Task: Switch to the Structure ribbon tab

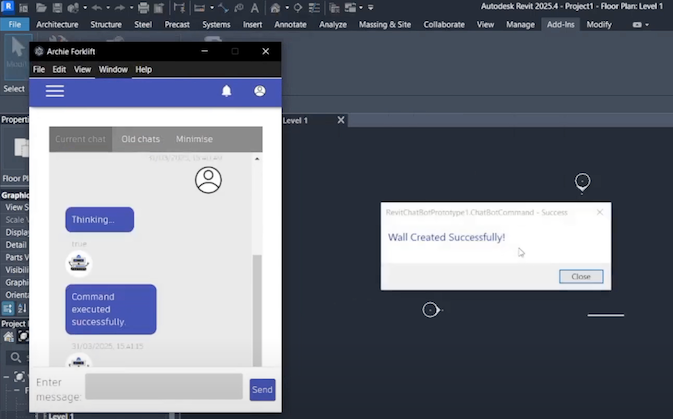Action: (106, 24)
